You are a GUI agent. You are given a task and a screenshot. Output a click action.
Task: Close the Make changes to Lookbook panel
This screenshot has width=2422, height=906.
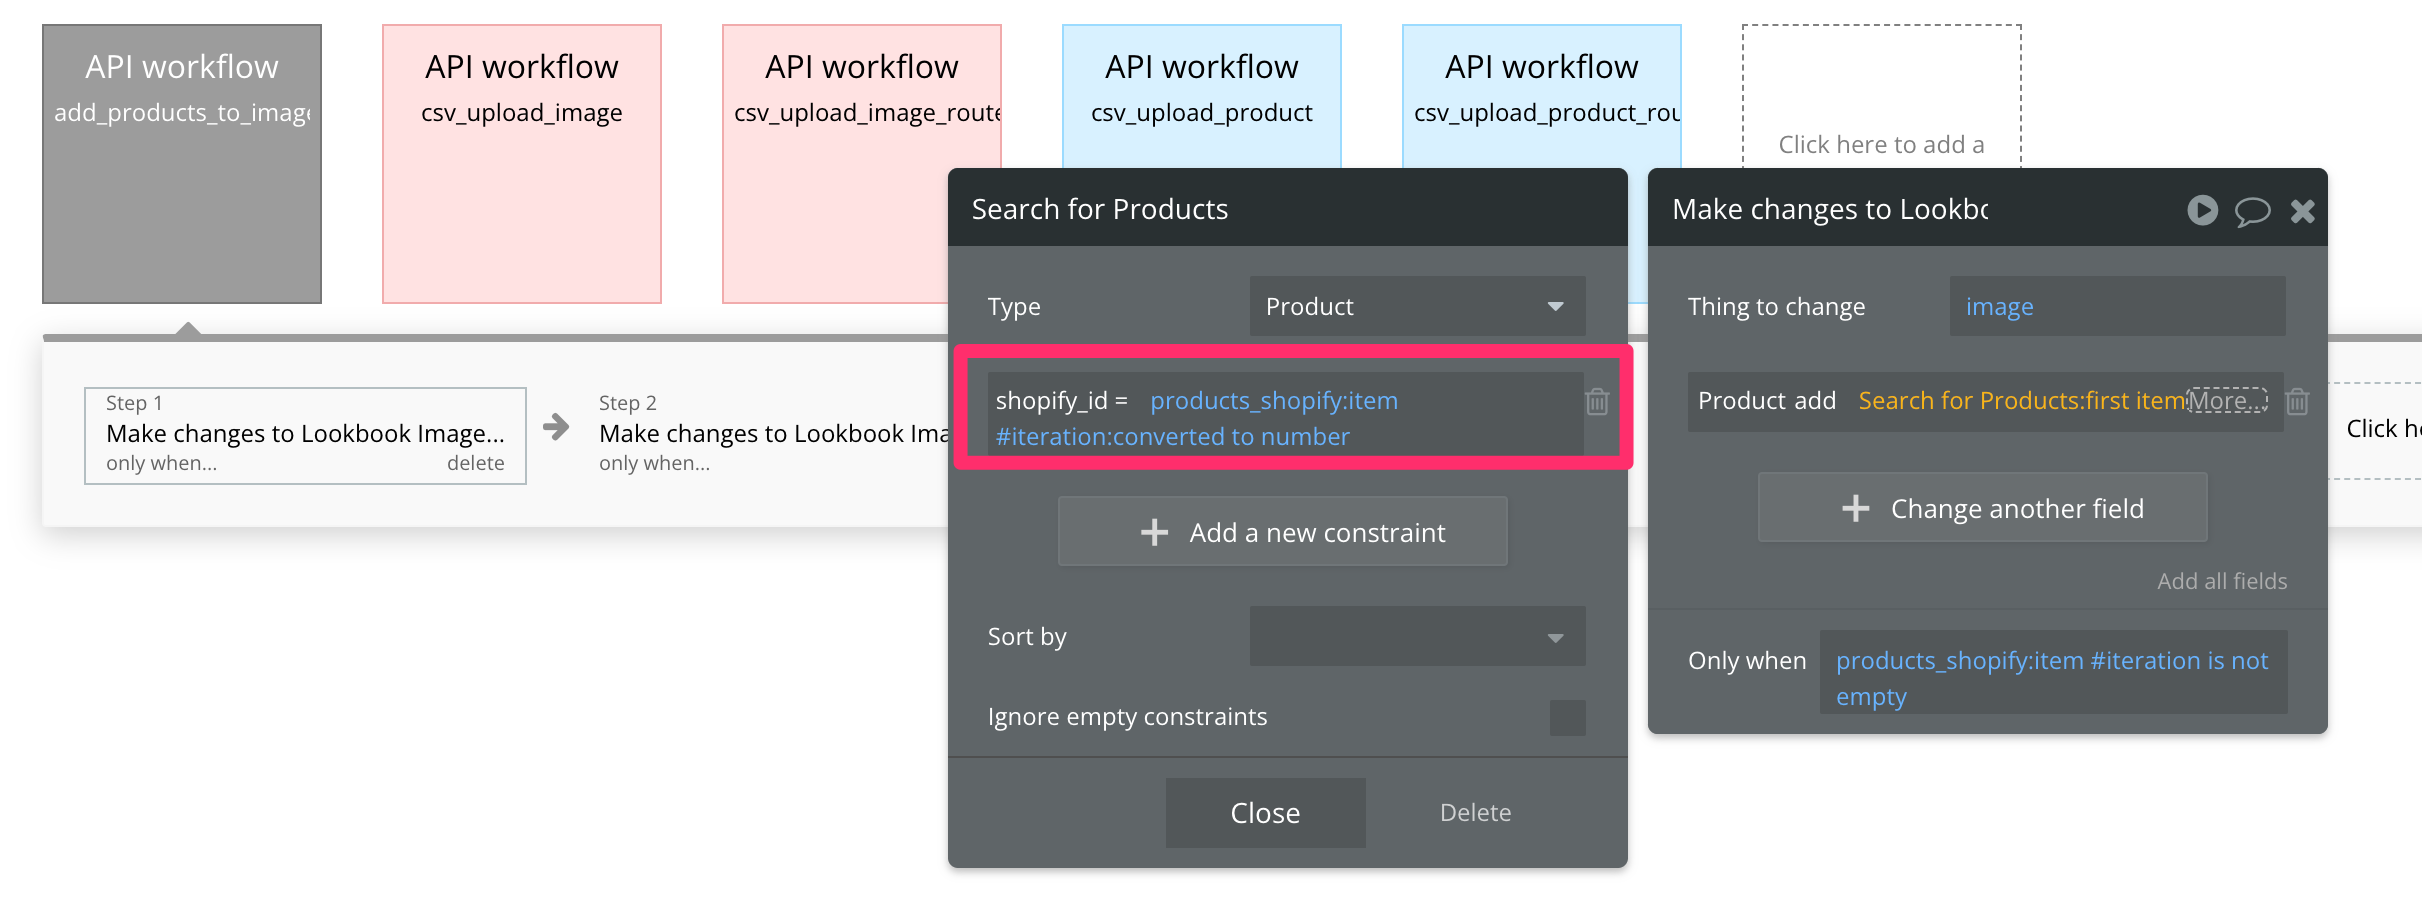point(2303,211)
